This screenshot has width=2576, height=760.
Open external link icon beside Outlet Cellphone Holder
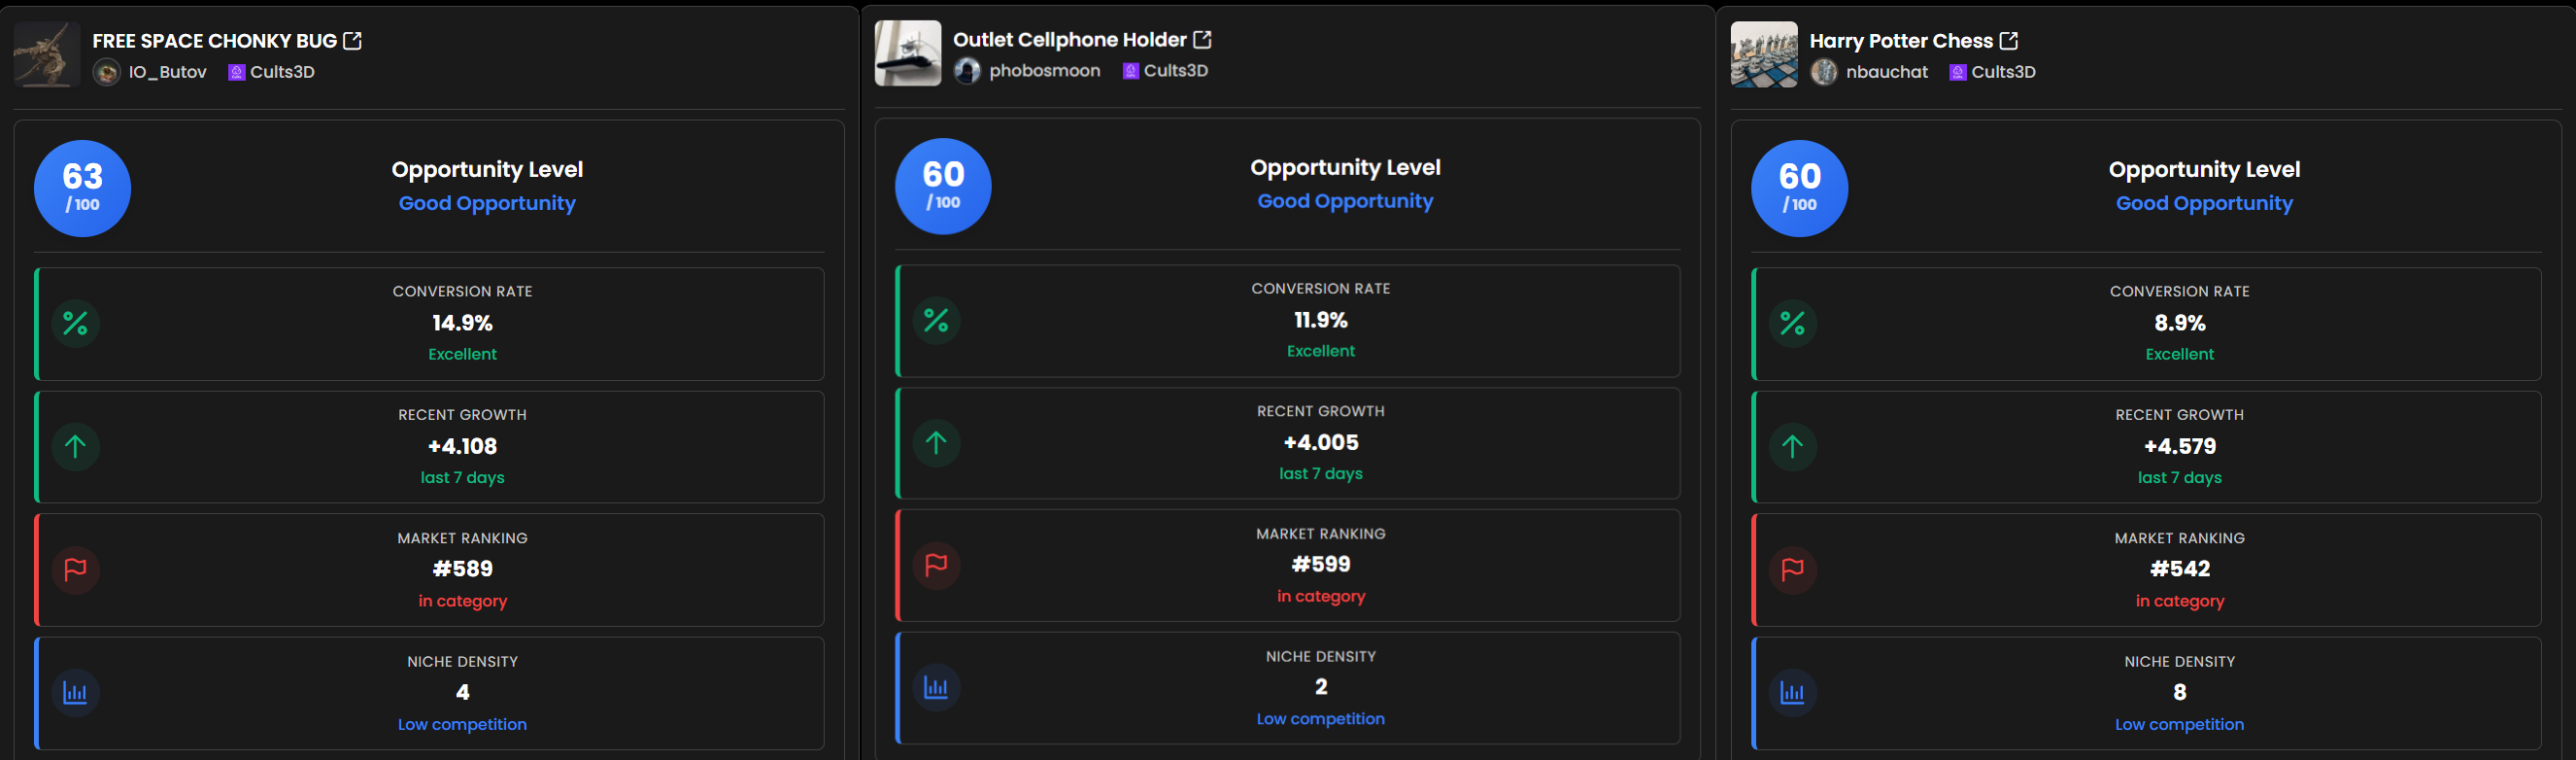tap(1202, 40)
